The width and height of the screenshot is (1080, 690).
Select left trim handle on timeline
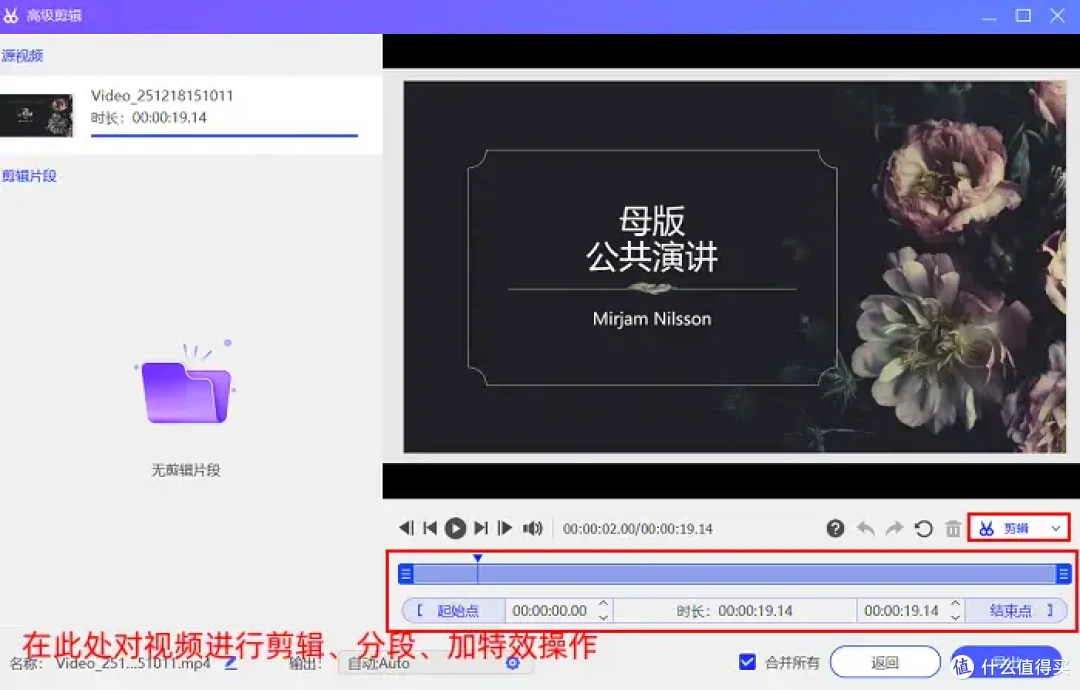pos(406,574)
